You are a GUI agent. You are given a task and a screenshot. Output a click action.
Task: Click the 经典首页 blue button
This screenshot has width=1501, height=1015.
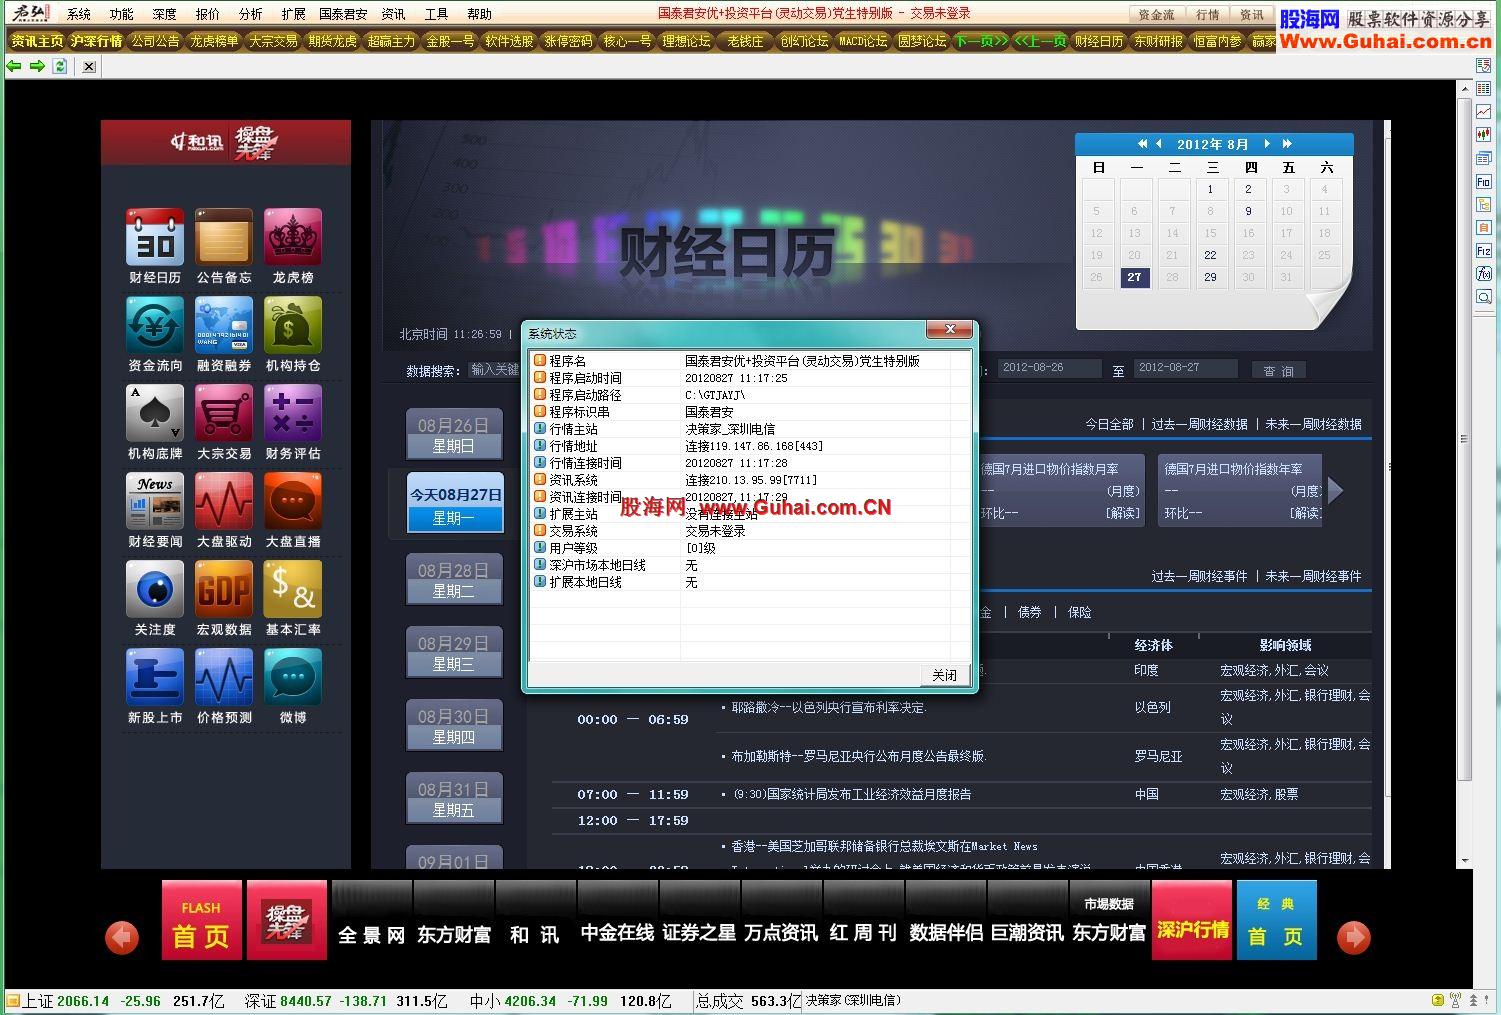coord(1277,920)
